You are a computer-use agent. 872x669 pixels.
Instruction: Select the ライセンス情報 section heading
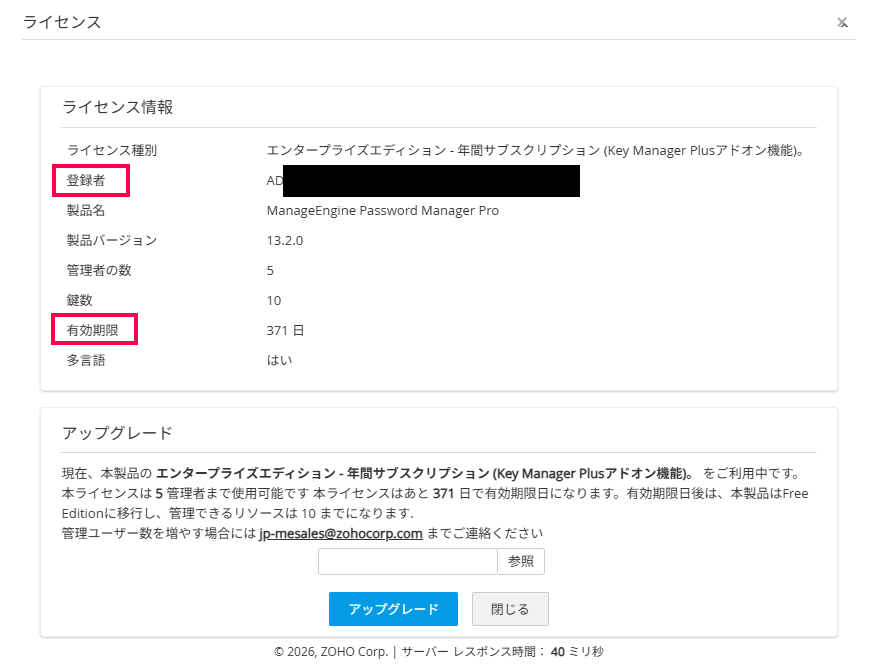tap(117, 107)
